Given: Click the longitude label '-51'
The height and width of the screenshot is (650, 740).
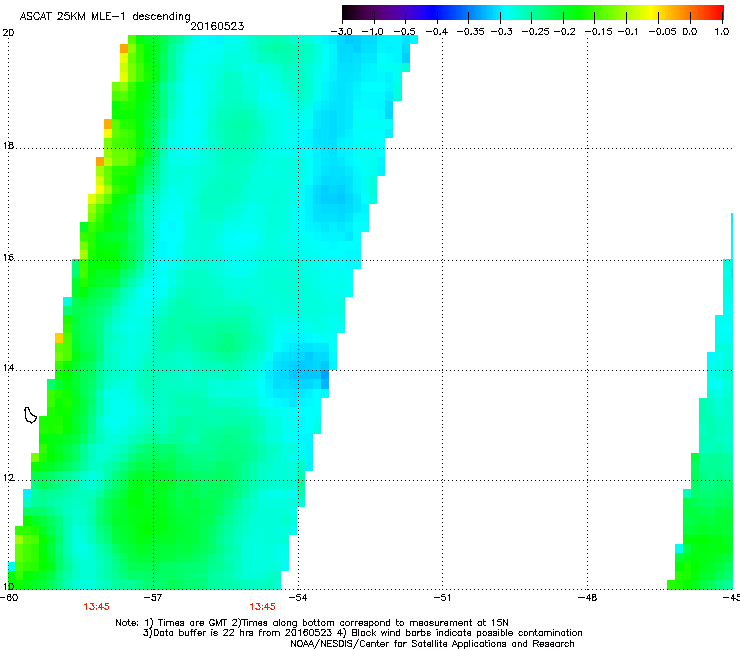Looking at the screenshot, I should click(x=442, y=597).
